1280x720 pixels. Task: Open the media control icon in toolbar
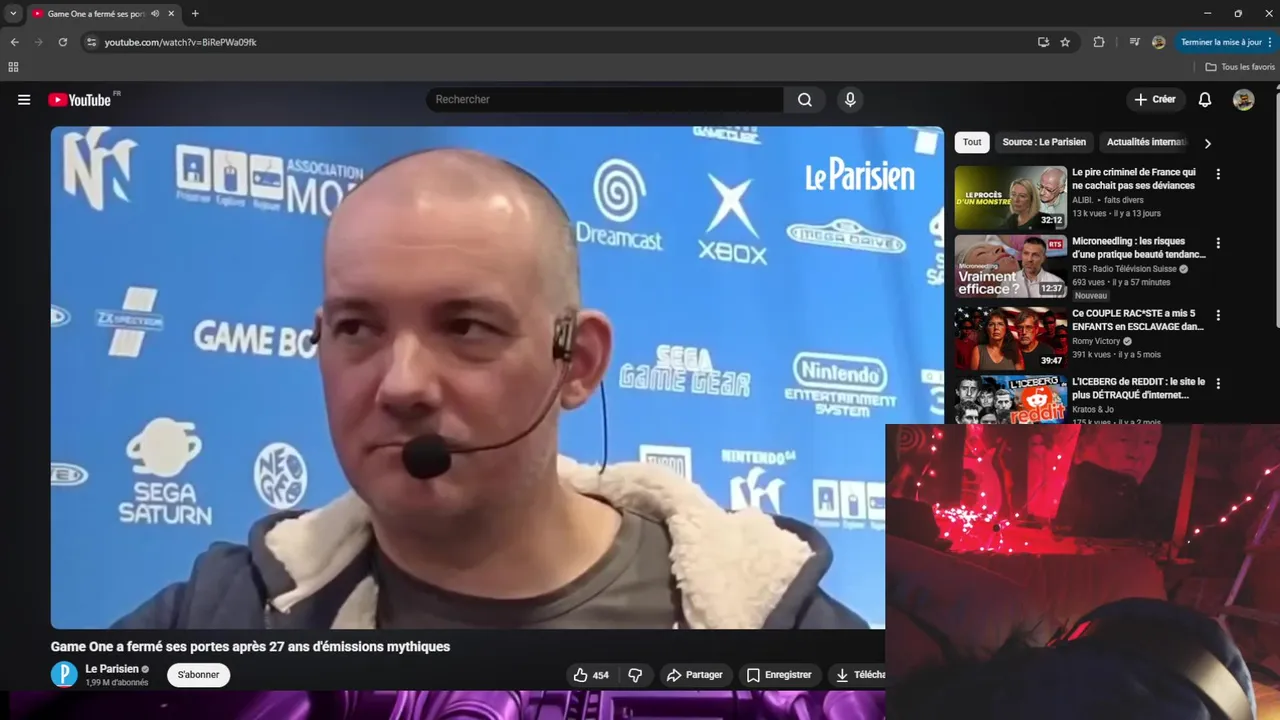click(x=1134, y=42)
